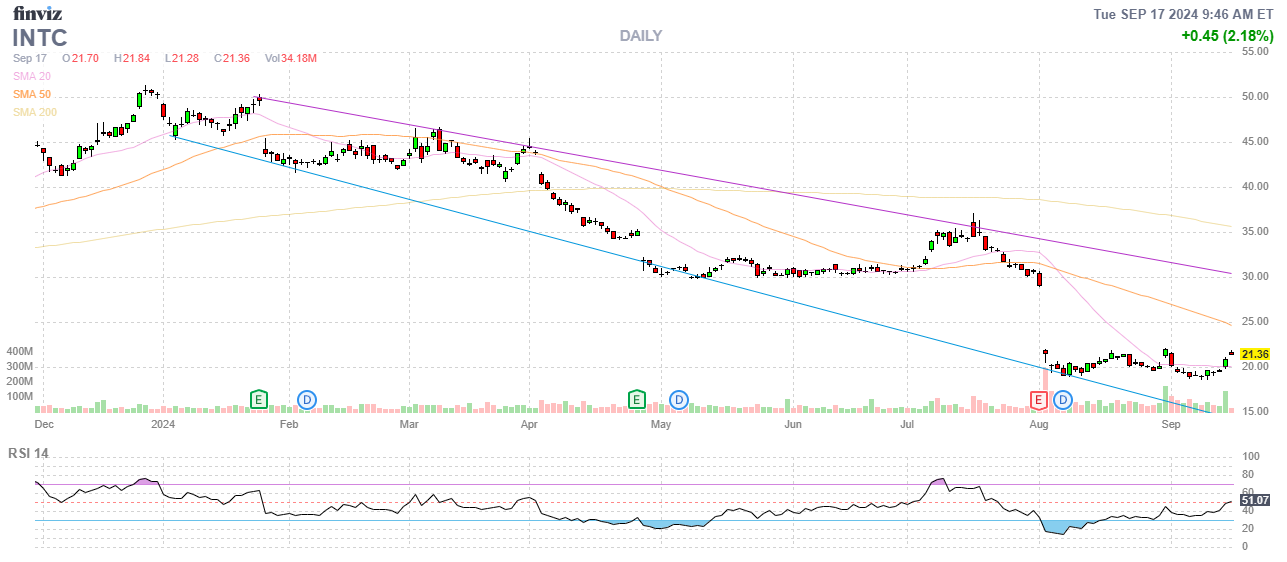Click the green earnings marker in late January
1287x562 pixels.
point(258,400)
